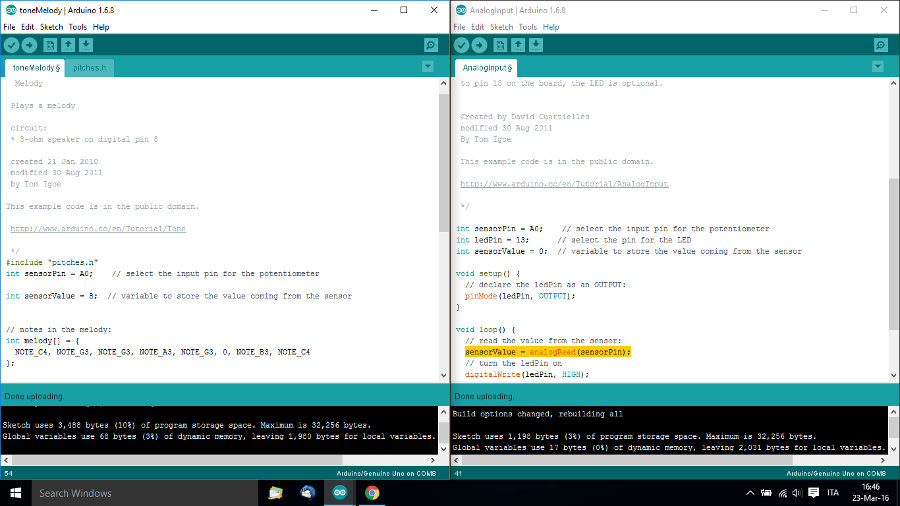900x506 pixels.
Task: Open Edit menu in toneMelody window
Action: 28,27
